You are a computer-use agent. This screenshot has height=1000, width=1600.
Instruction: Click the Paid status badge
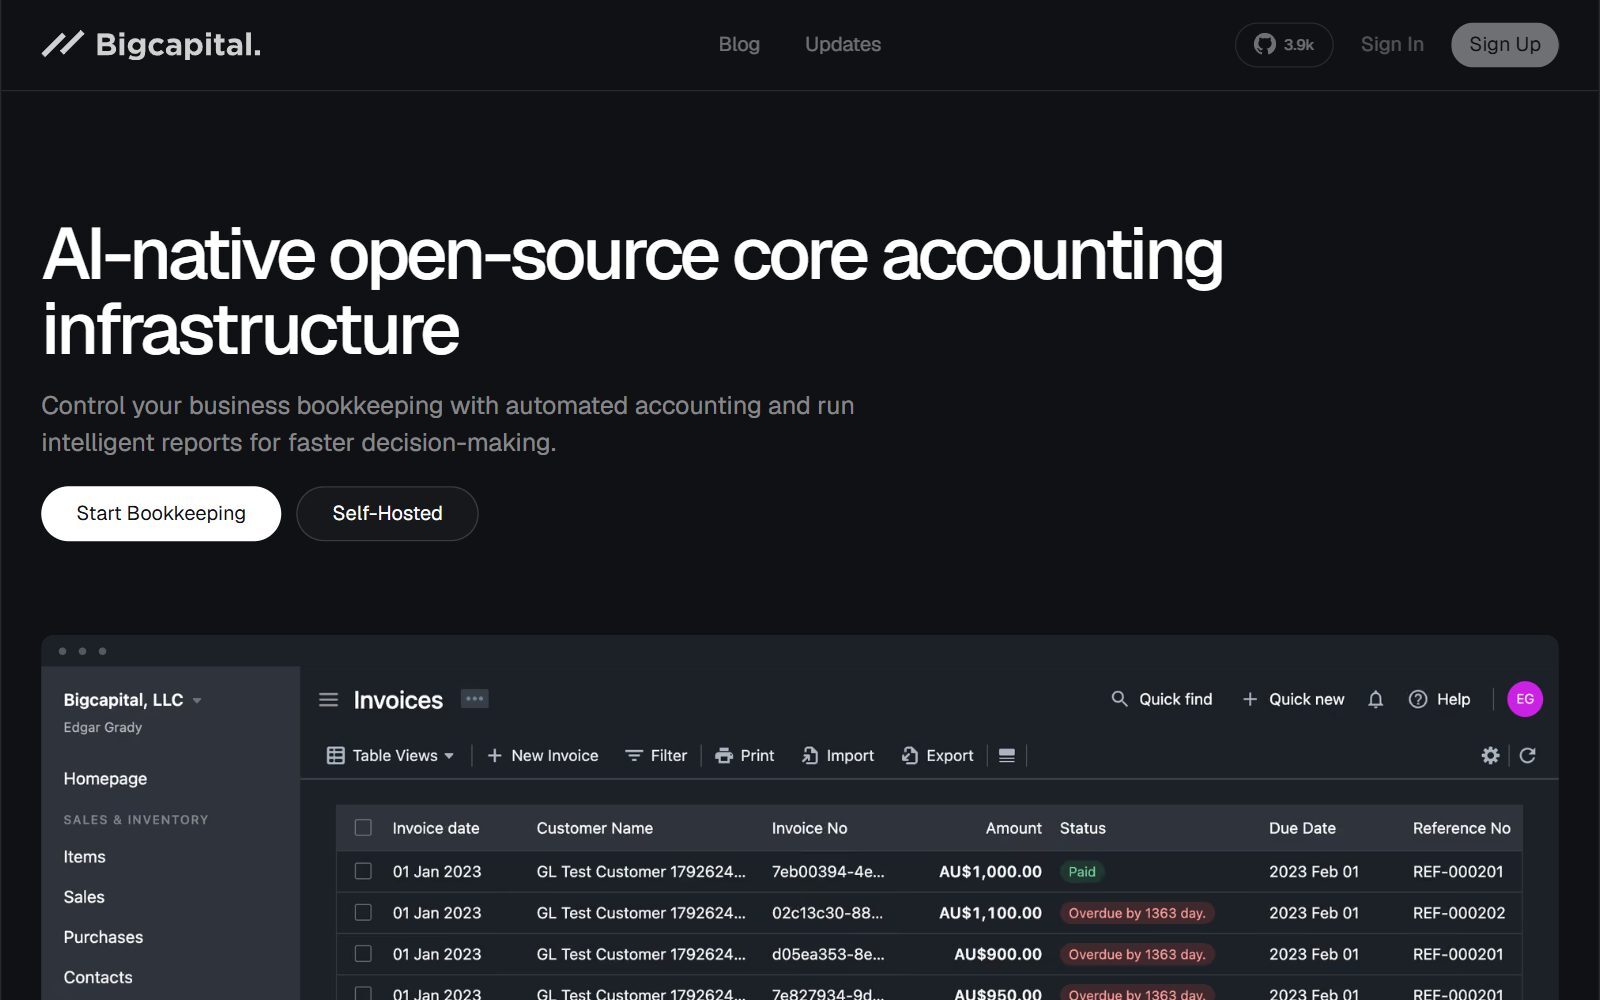[1082, 872]
